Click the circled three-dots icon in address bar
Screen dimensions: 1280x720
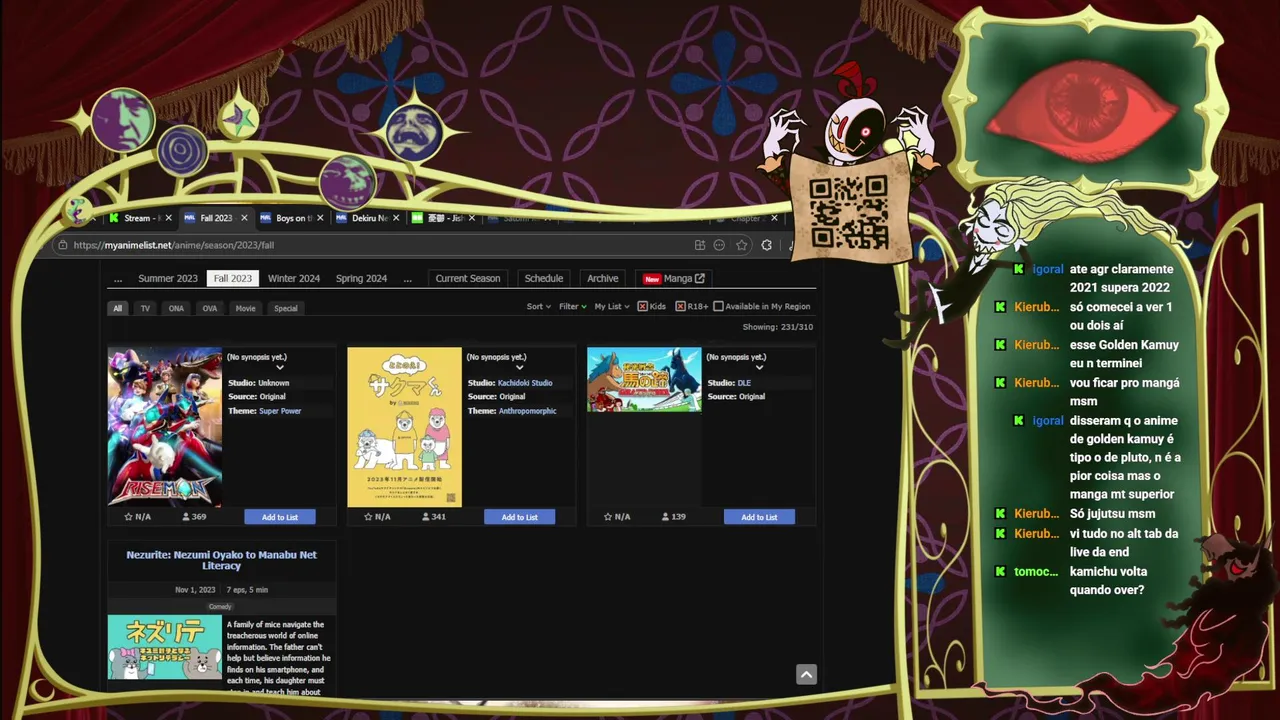[719, 245]
